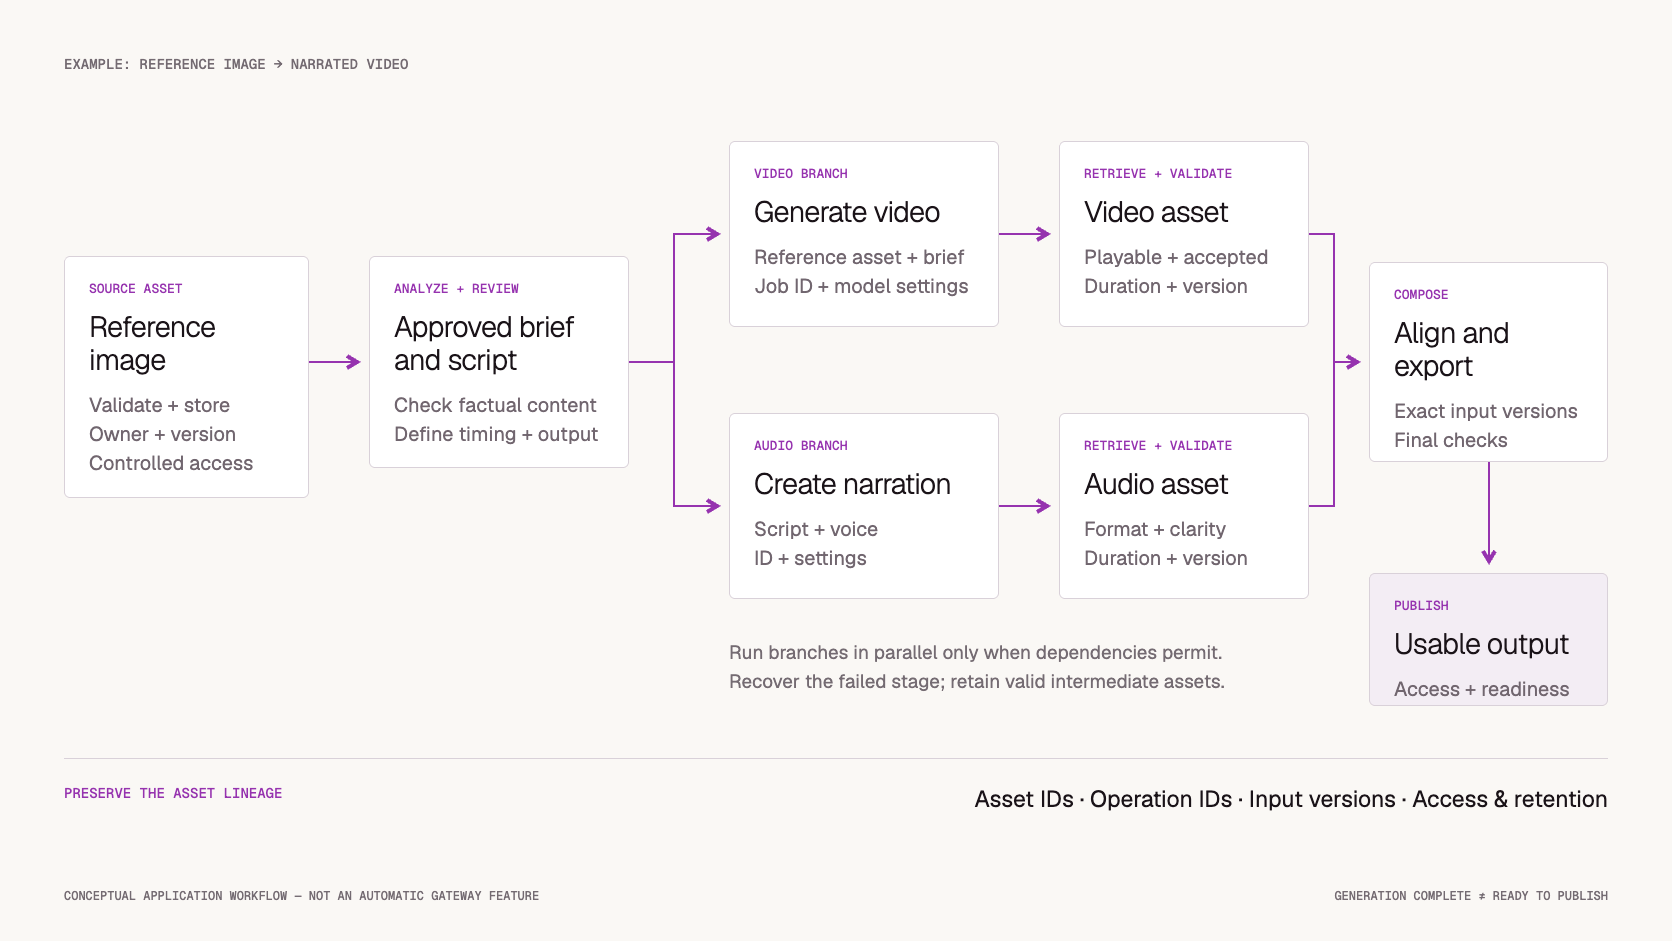Click the 'Reference image' card title

click(x=152, y=343)
